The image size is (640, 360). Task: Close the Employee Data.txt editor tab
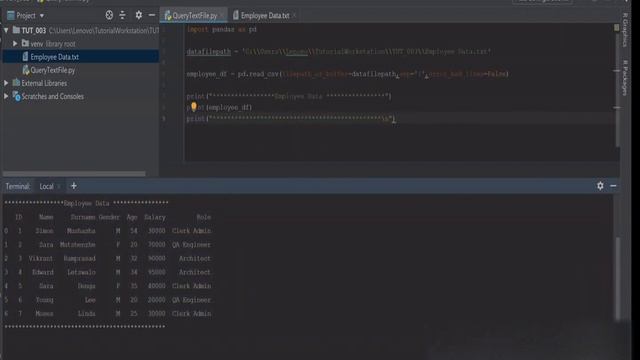[x=294, y=16]
